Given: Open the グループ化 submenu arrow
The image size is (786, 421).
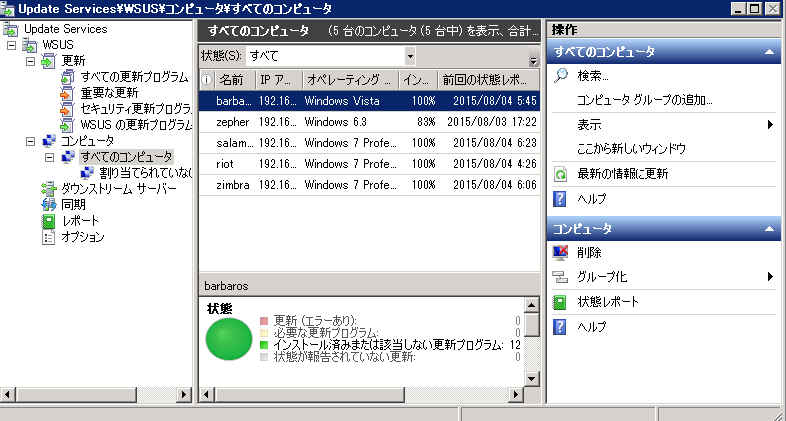Looking at the screenshot, I should pos(770,276).
